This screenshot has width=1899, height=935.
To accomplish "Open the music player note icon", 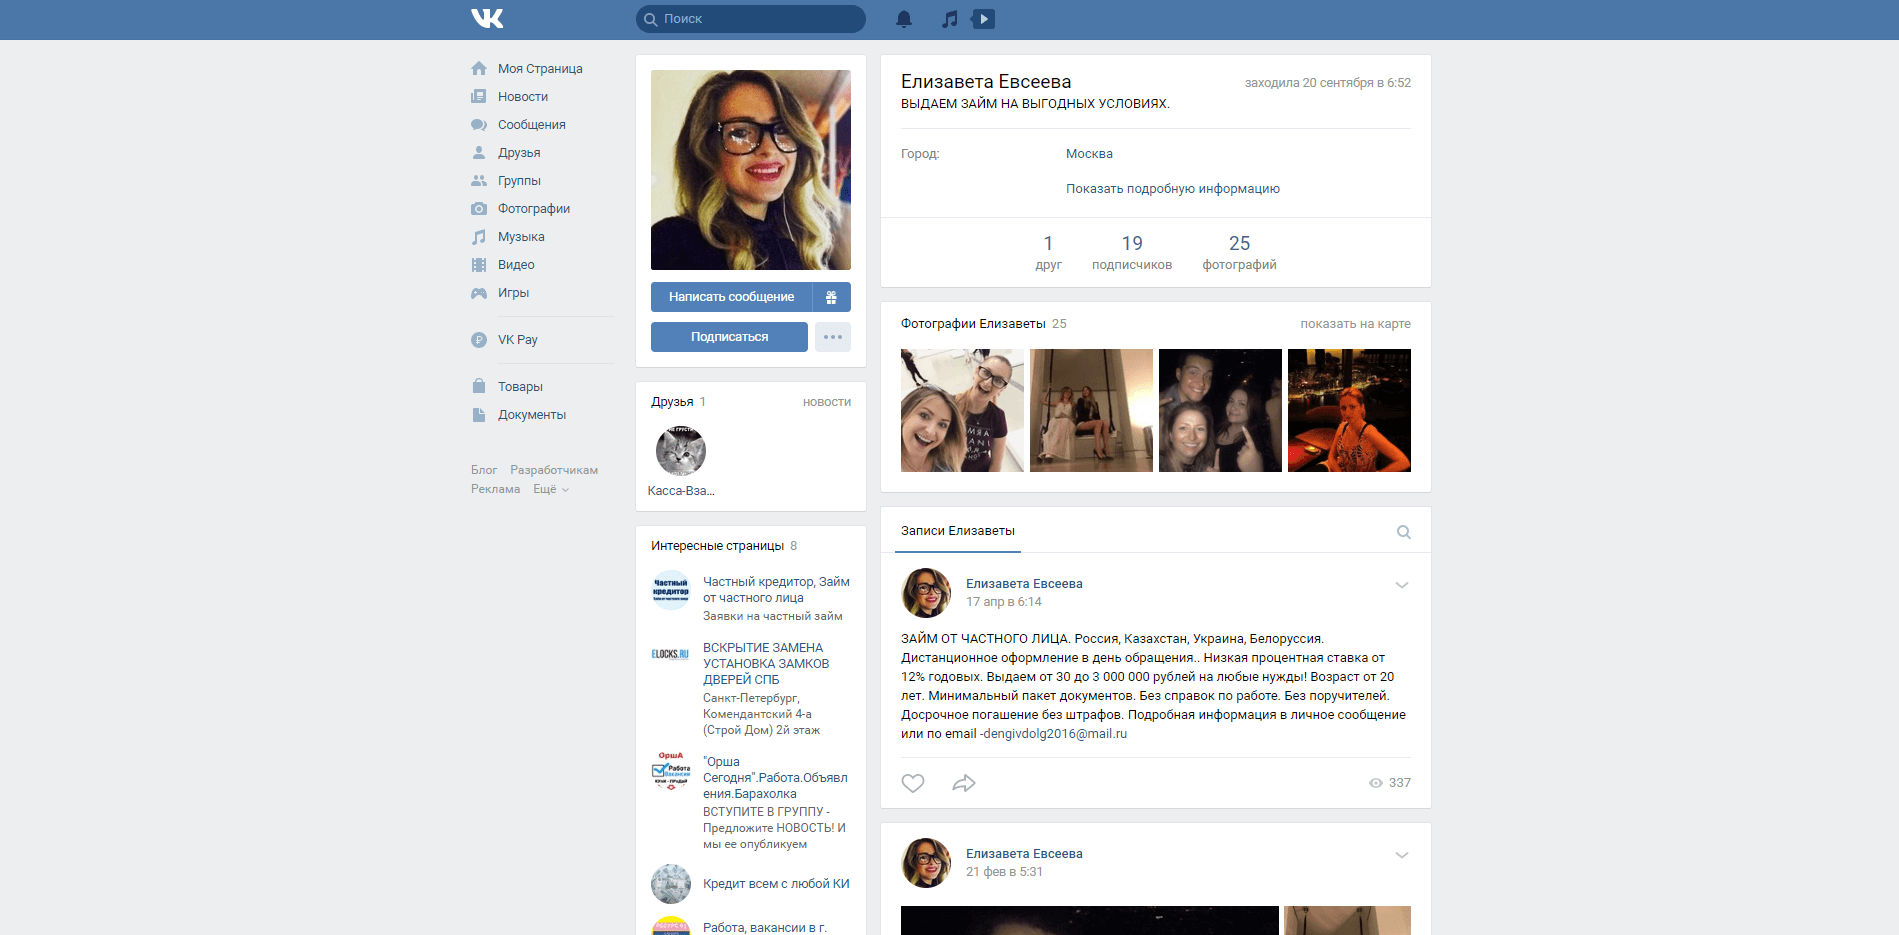I will 950,19.
